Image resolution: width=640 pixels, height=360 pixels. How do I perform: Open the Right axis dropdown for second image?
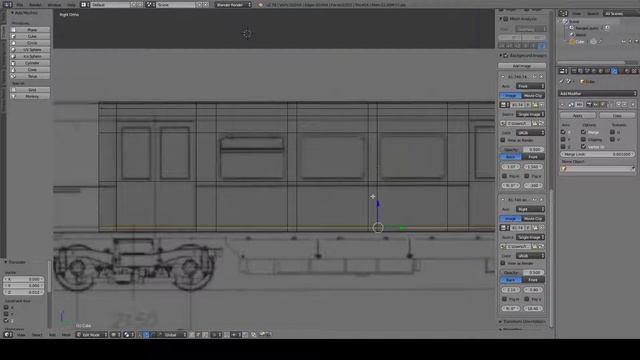531,209
